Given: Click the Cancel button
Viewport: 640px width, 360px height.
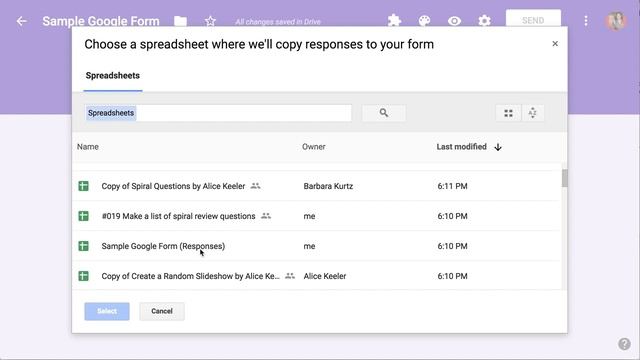Looking at the screenshot, I should tap(162, 311).
